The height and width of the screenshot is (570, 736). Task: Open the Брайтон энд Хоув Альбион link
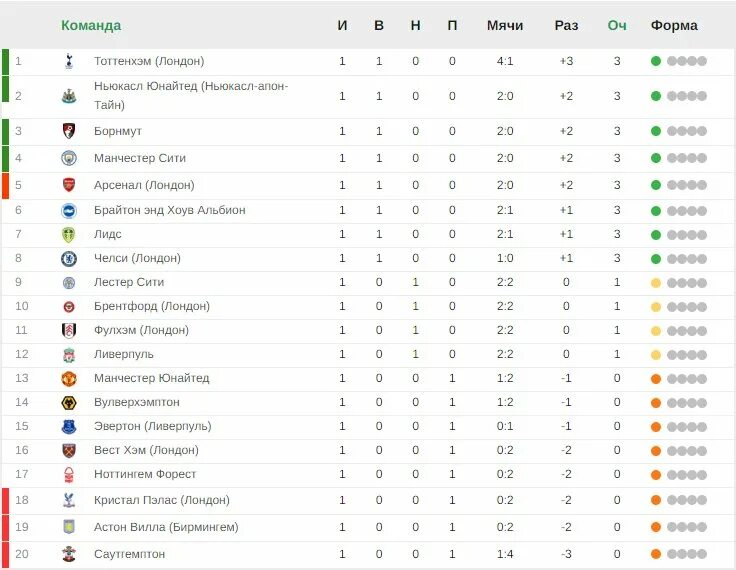point(169,210)
